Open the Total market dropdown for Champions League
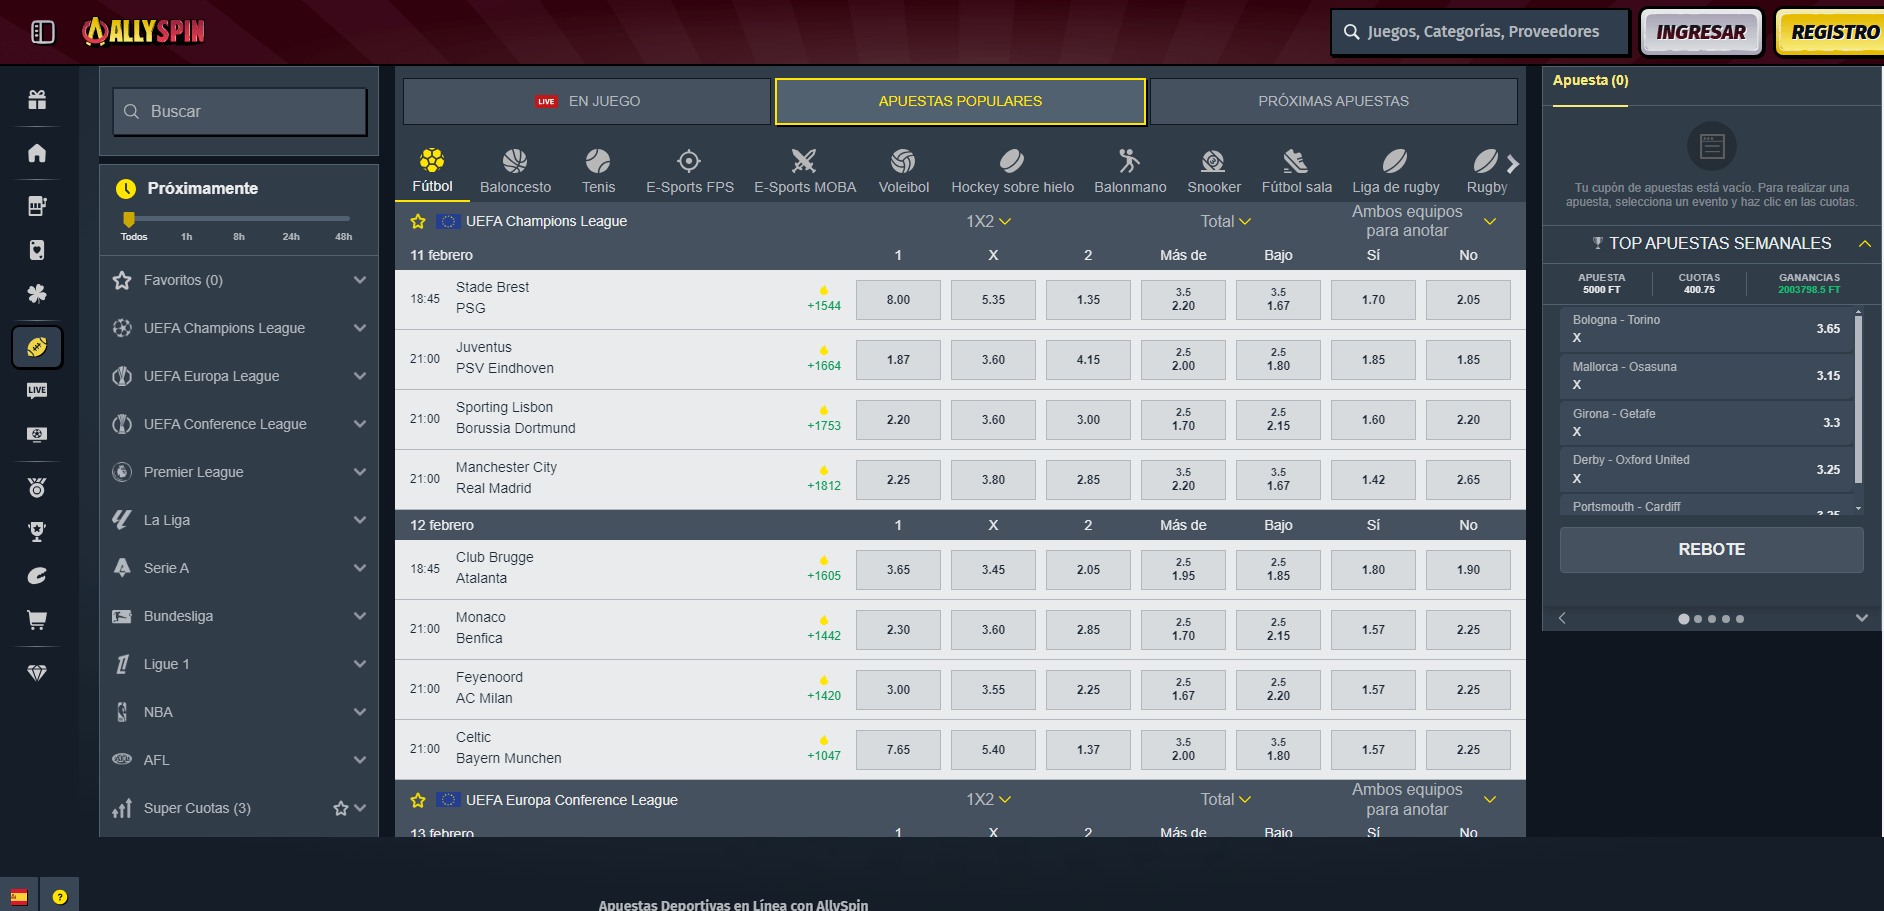This screenshot has width=1884, height=911. [1226, 221]
